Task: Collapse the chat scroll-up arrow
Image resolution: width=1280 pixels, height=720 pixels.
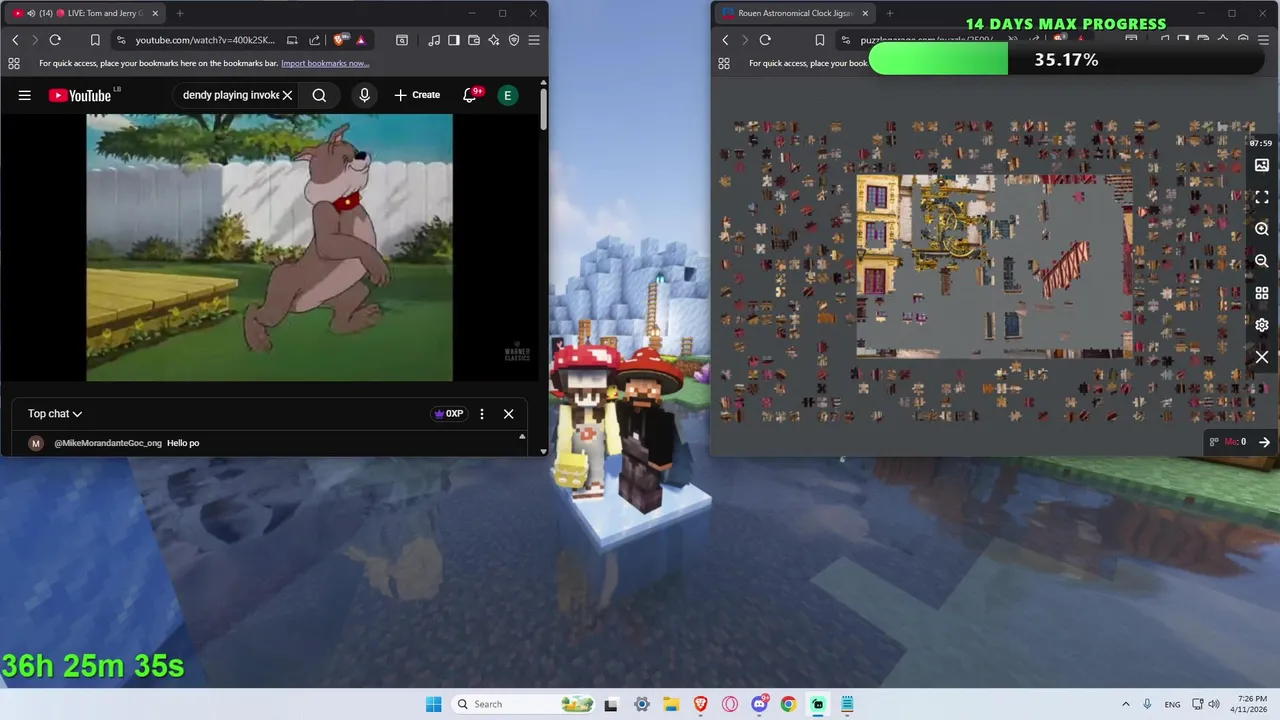Action: (x=521, y=437)
